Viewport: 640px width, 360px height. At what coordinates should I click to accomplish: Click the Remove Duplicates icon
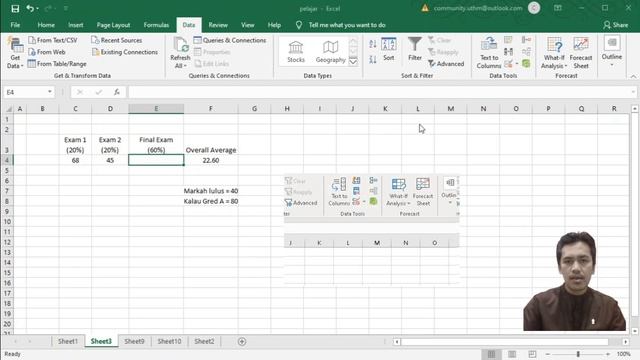508,51
